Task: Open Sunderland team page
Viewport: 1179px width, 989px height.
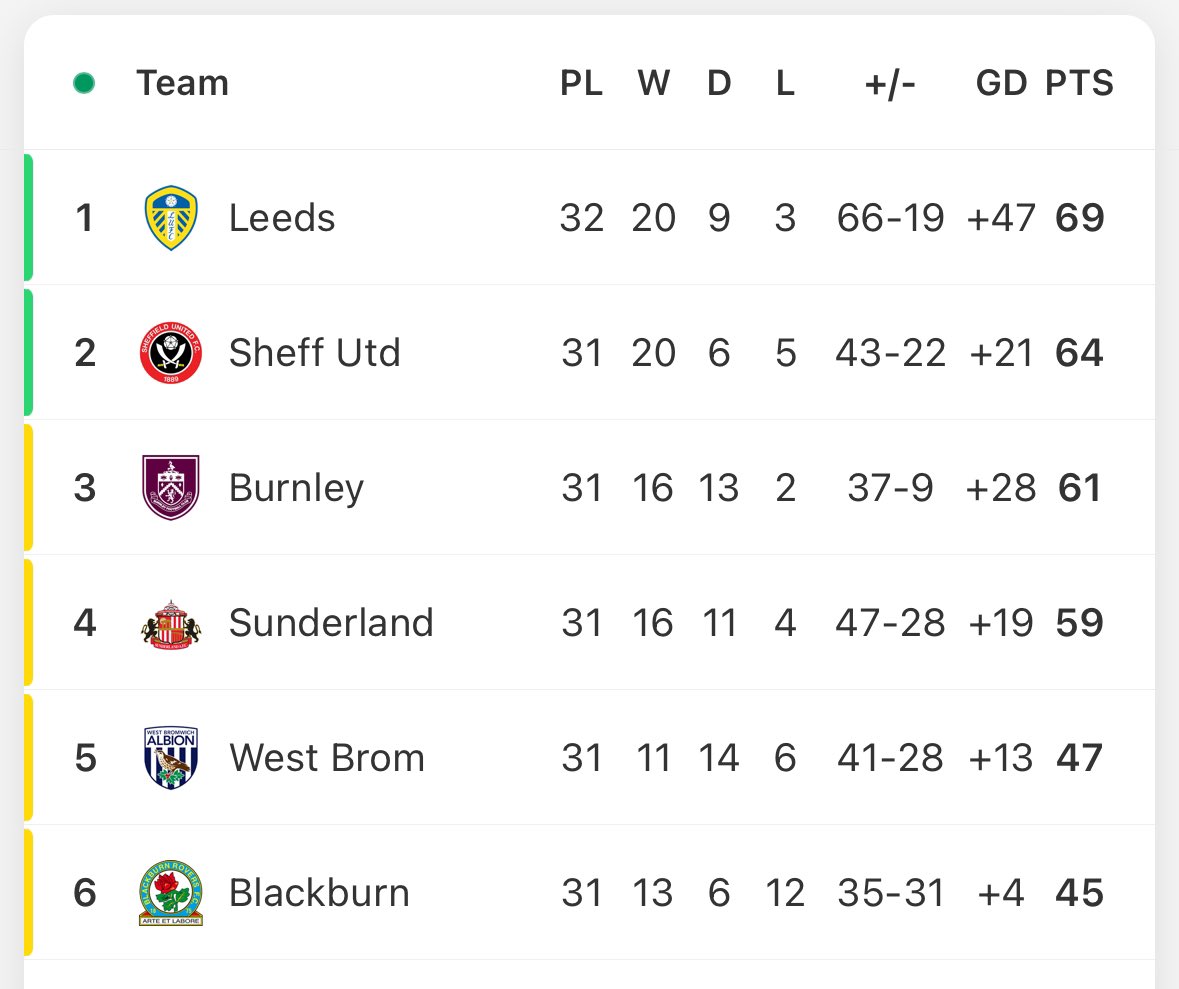Action: click(331, 623)
